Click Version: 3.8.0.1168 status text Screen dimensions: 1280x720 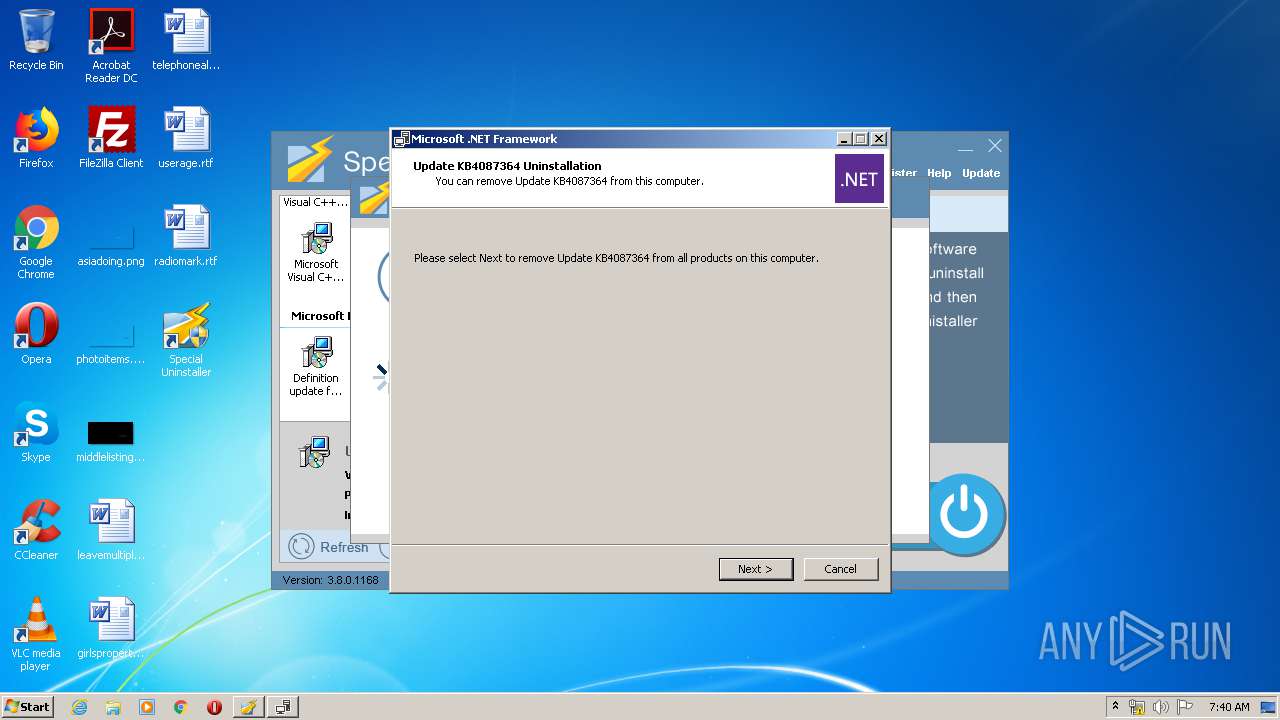click(x=331, y=580)
